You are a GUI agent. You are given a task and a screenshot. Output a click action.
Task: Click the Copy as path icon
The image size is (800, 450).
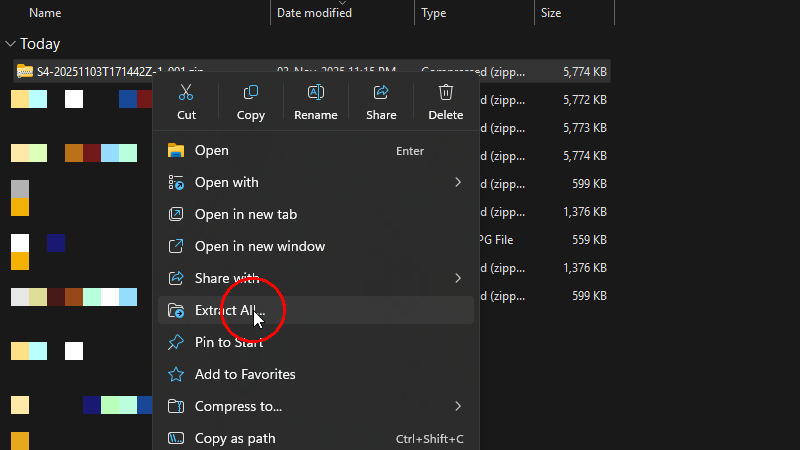pyautogui.click(x=176, y=438)
